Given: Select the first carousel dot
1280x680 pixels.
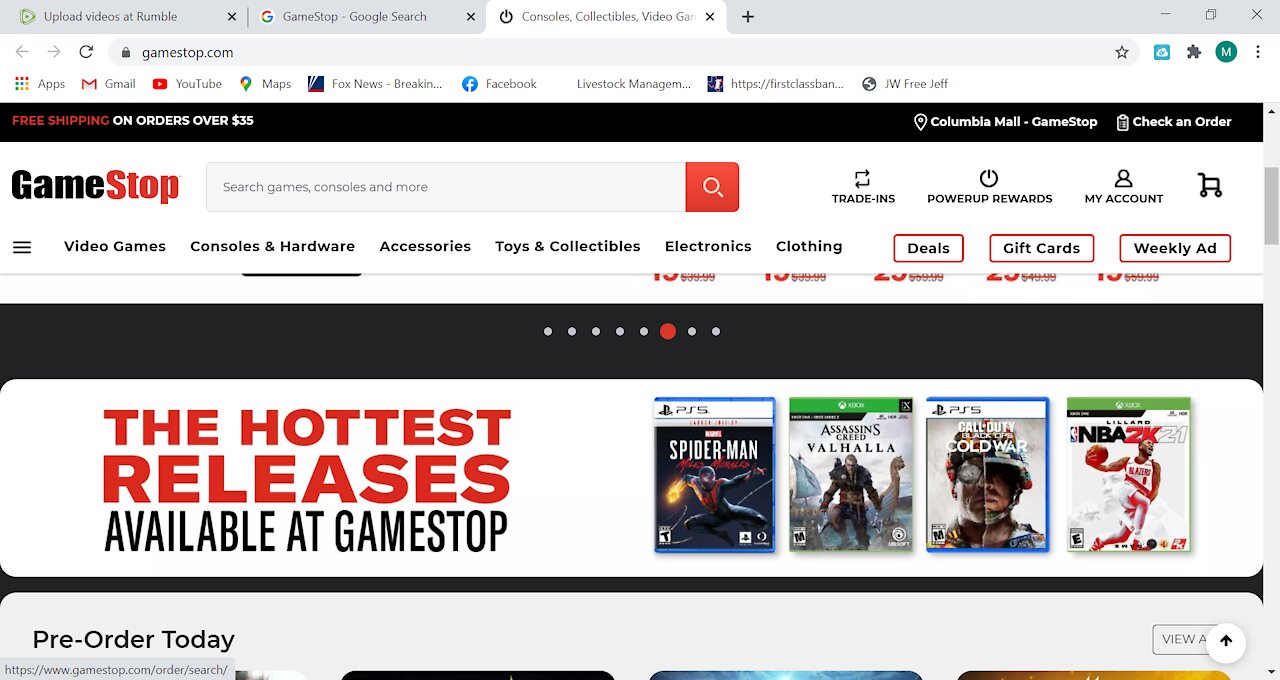Looking at the screenshot, I should 548,332.
